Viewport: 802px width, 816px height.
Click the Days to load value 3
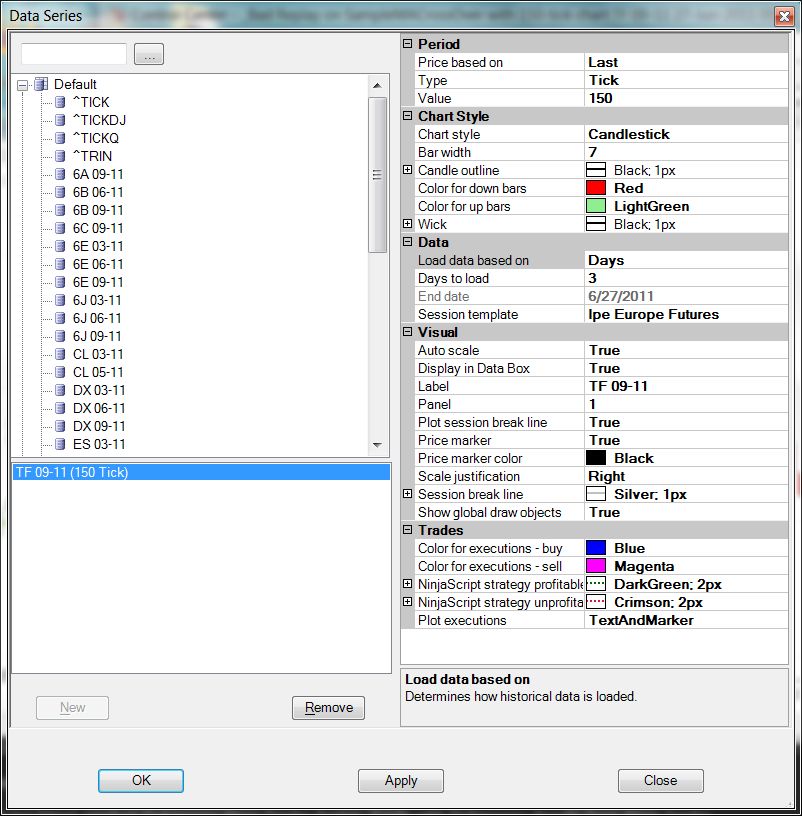point(686,278)
